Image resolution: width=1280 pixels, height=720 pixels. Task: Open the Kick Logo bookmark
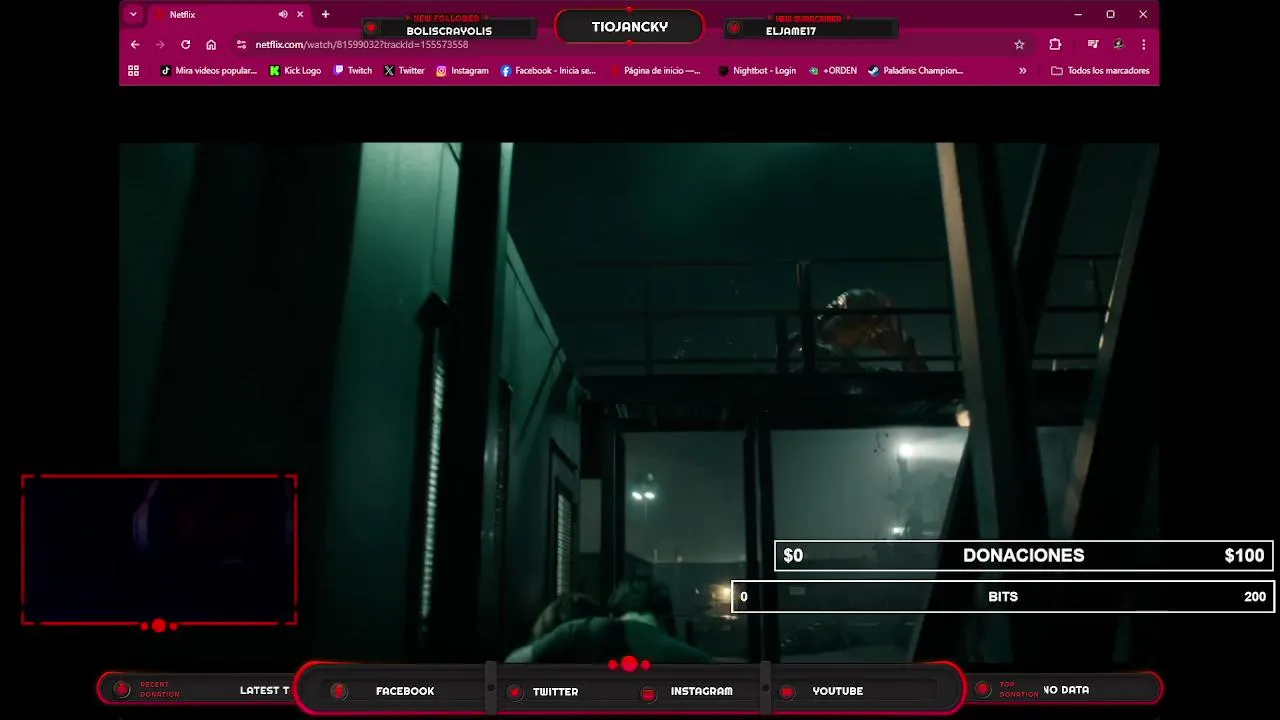(x=295, y=71)
